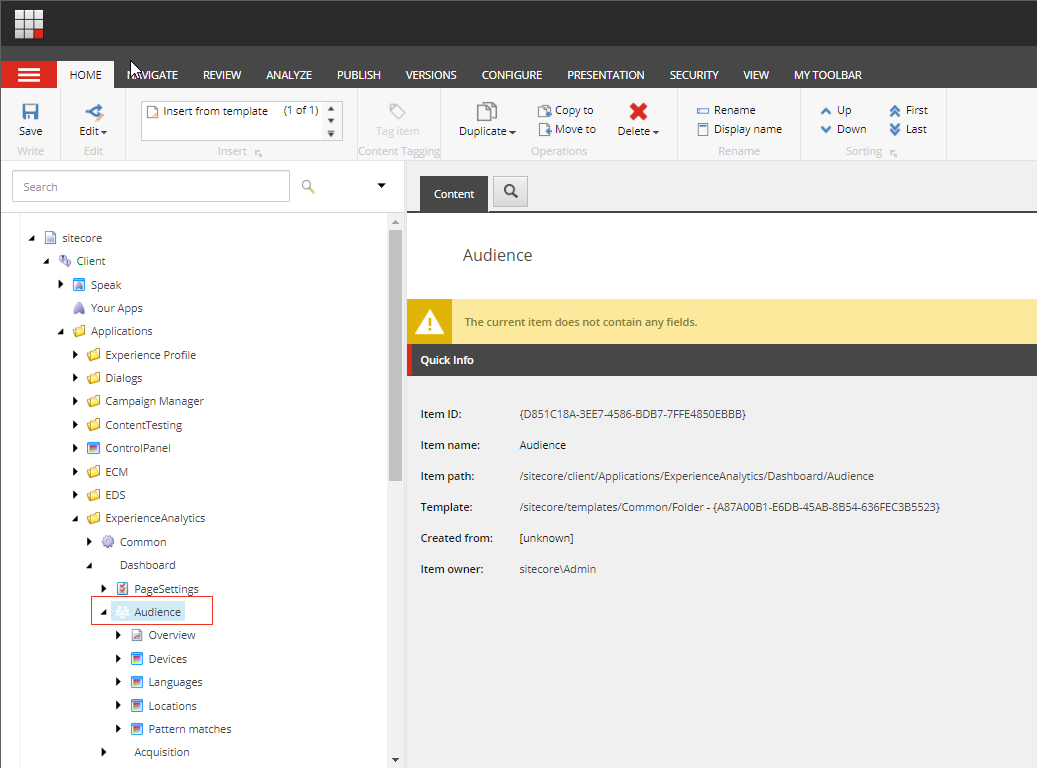Click the Overview item icon

tap(137, 635)
